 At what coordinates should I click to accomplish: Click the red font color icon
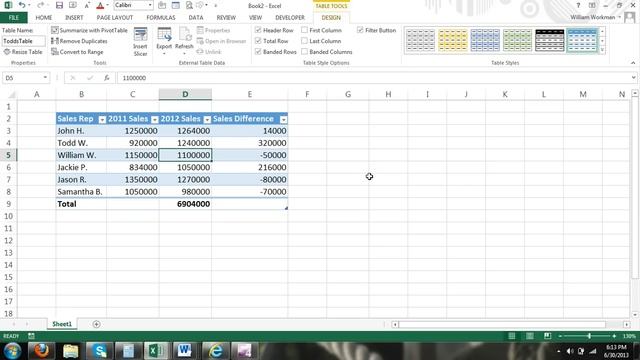tap(100, 5)
